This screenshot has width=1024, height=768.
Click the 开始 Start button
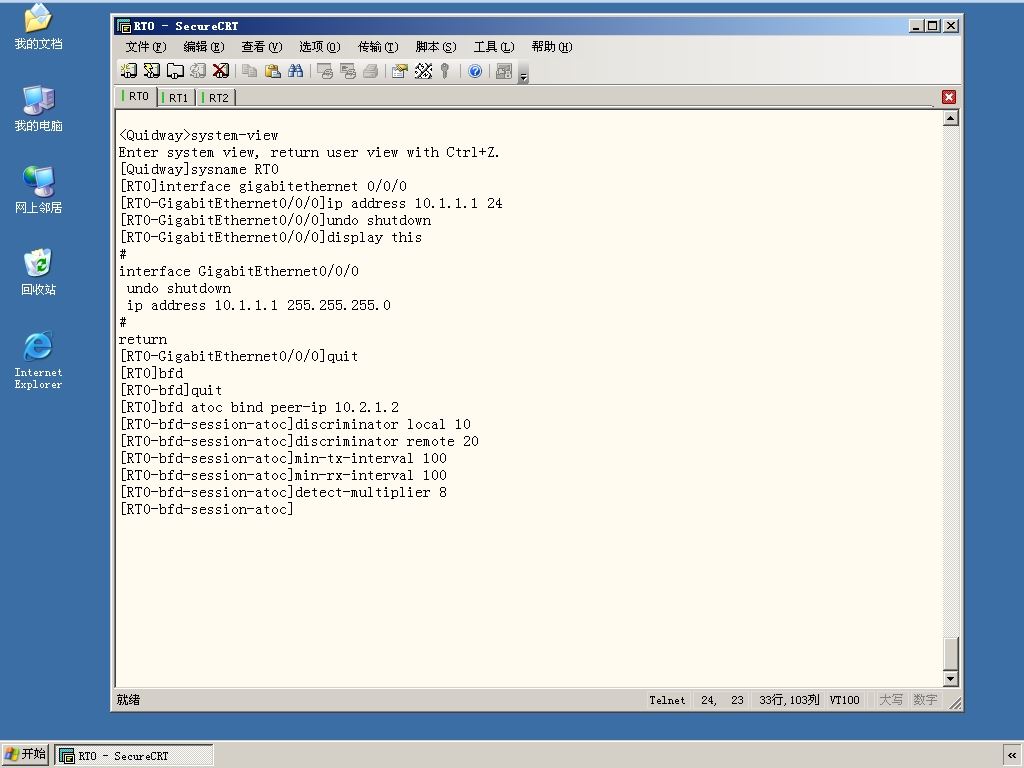click(x=25, y=754)
